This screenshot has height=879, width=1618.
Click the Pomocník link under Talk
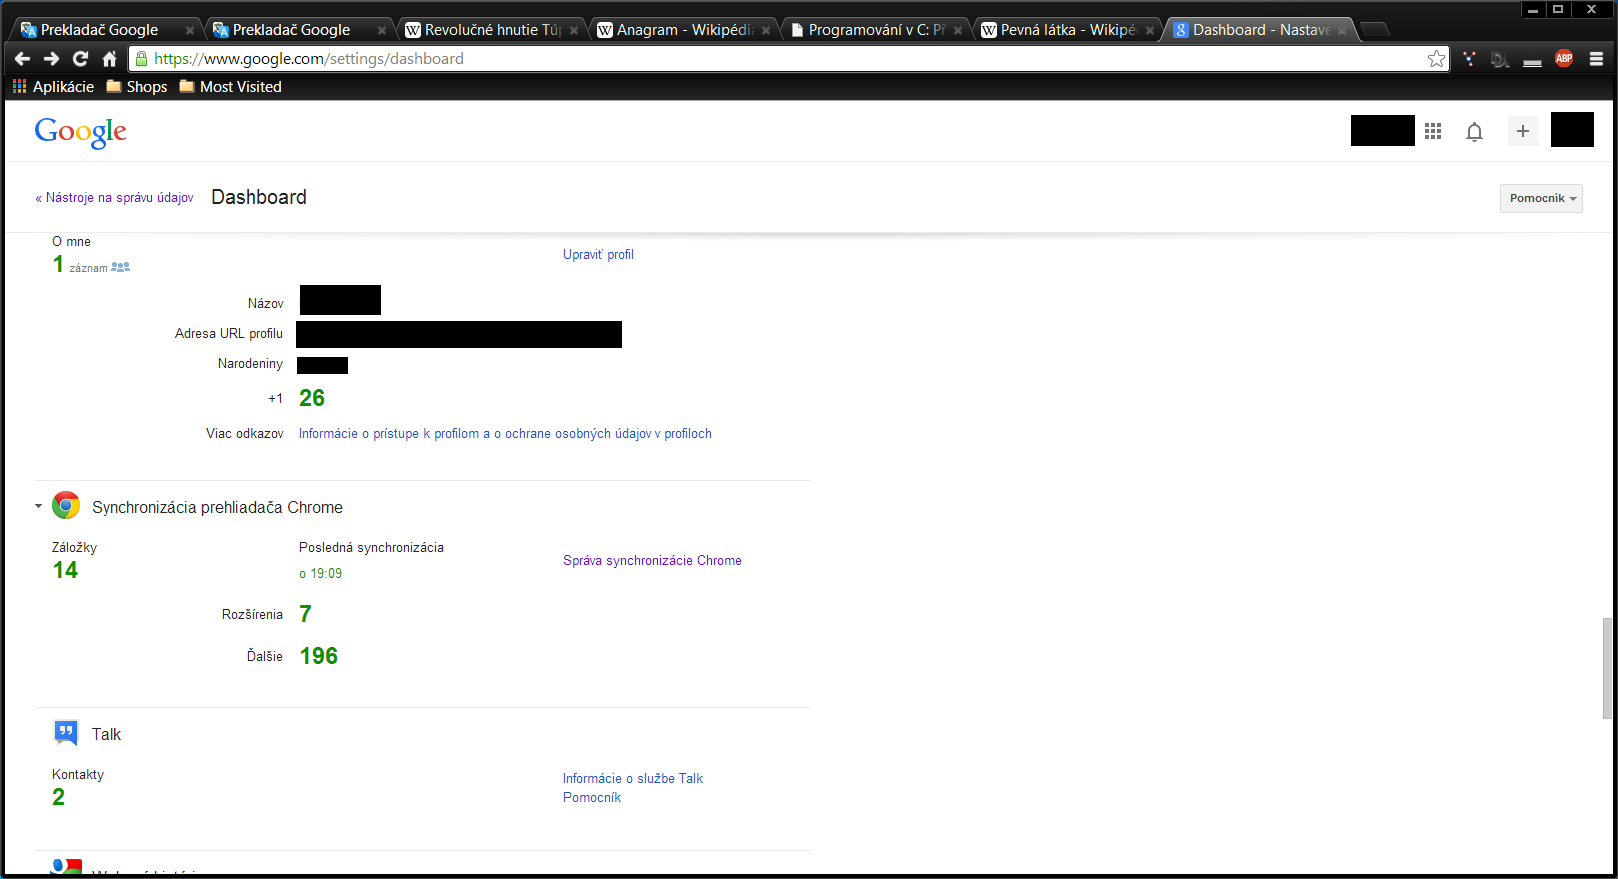(592, 798)
